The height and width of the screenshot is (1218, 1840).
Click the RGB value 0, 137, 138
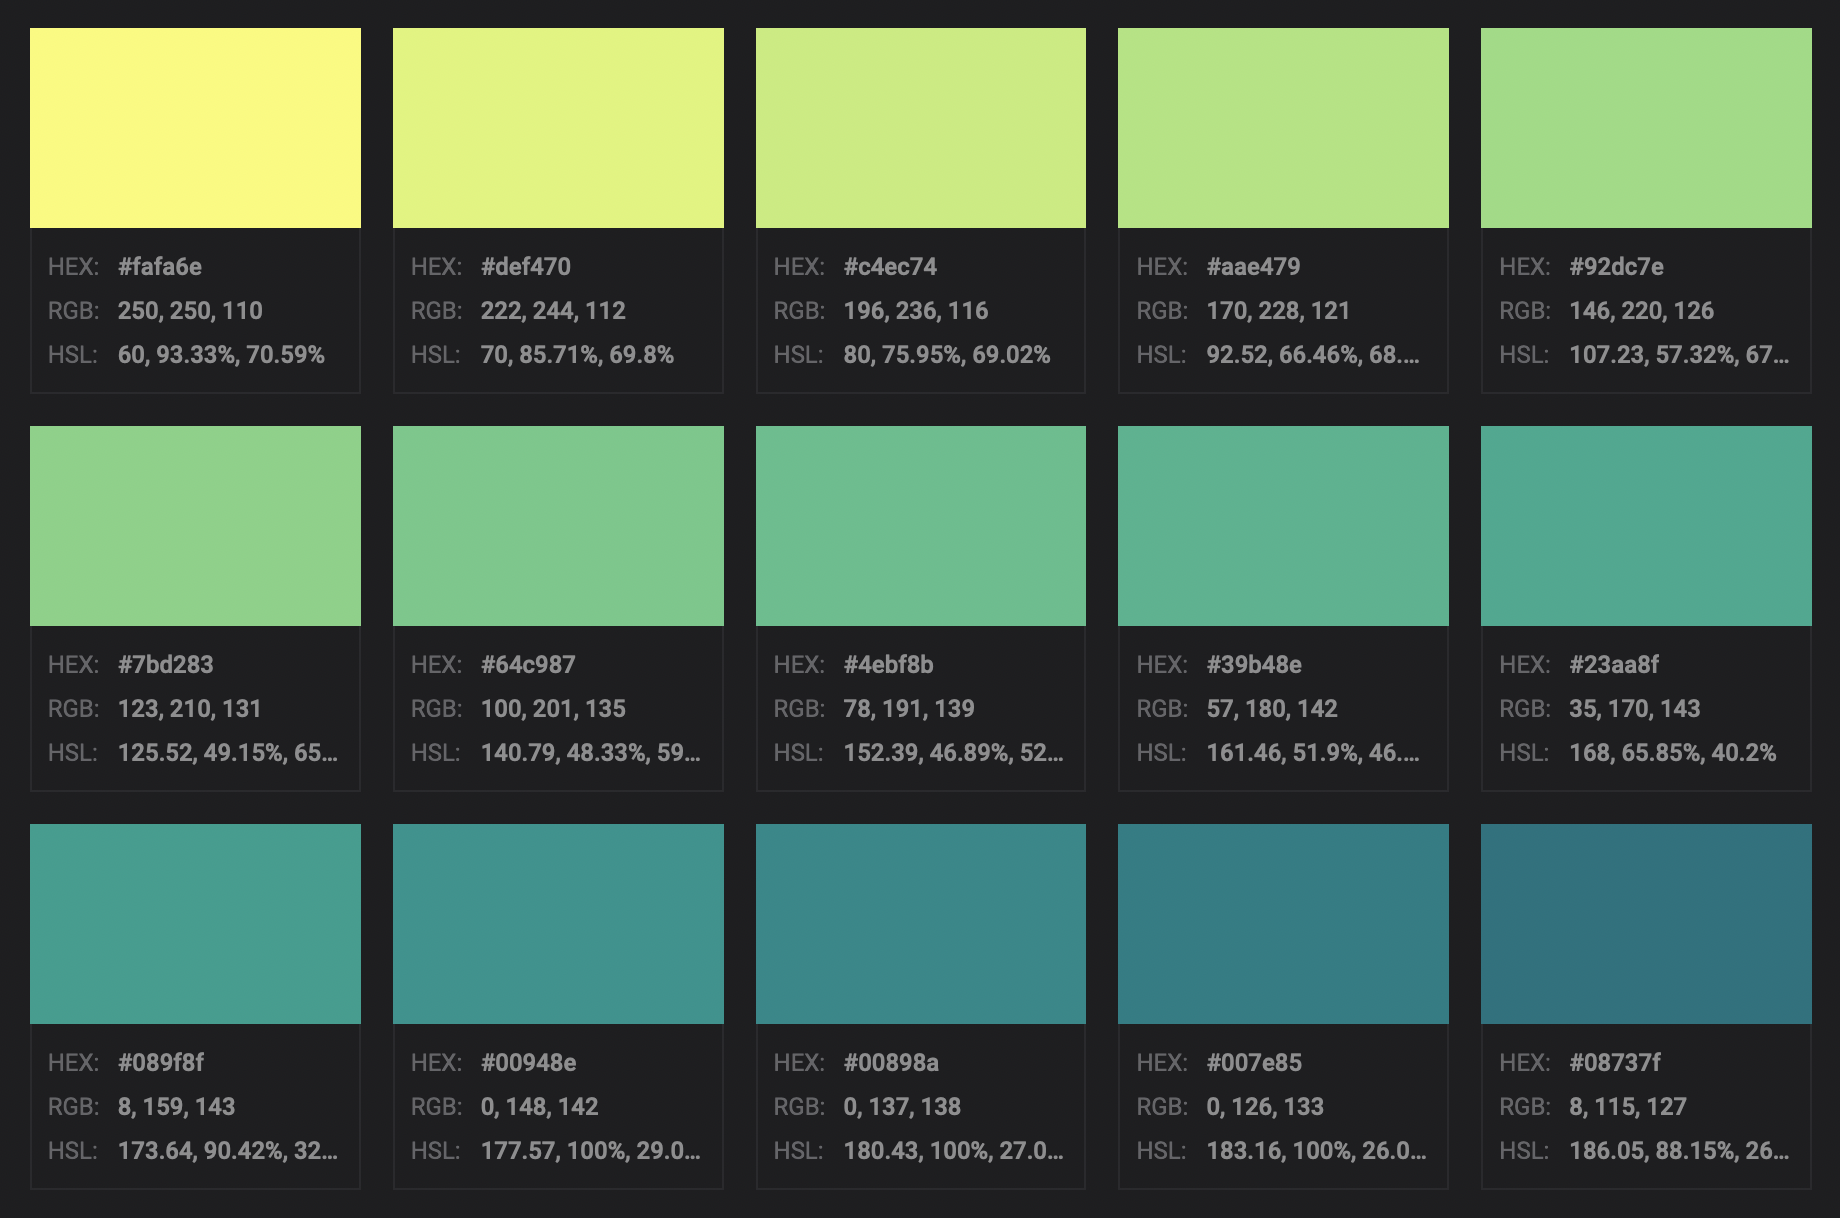[902, 1107]
